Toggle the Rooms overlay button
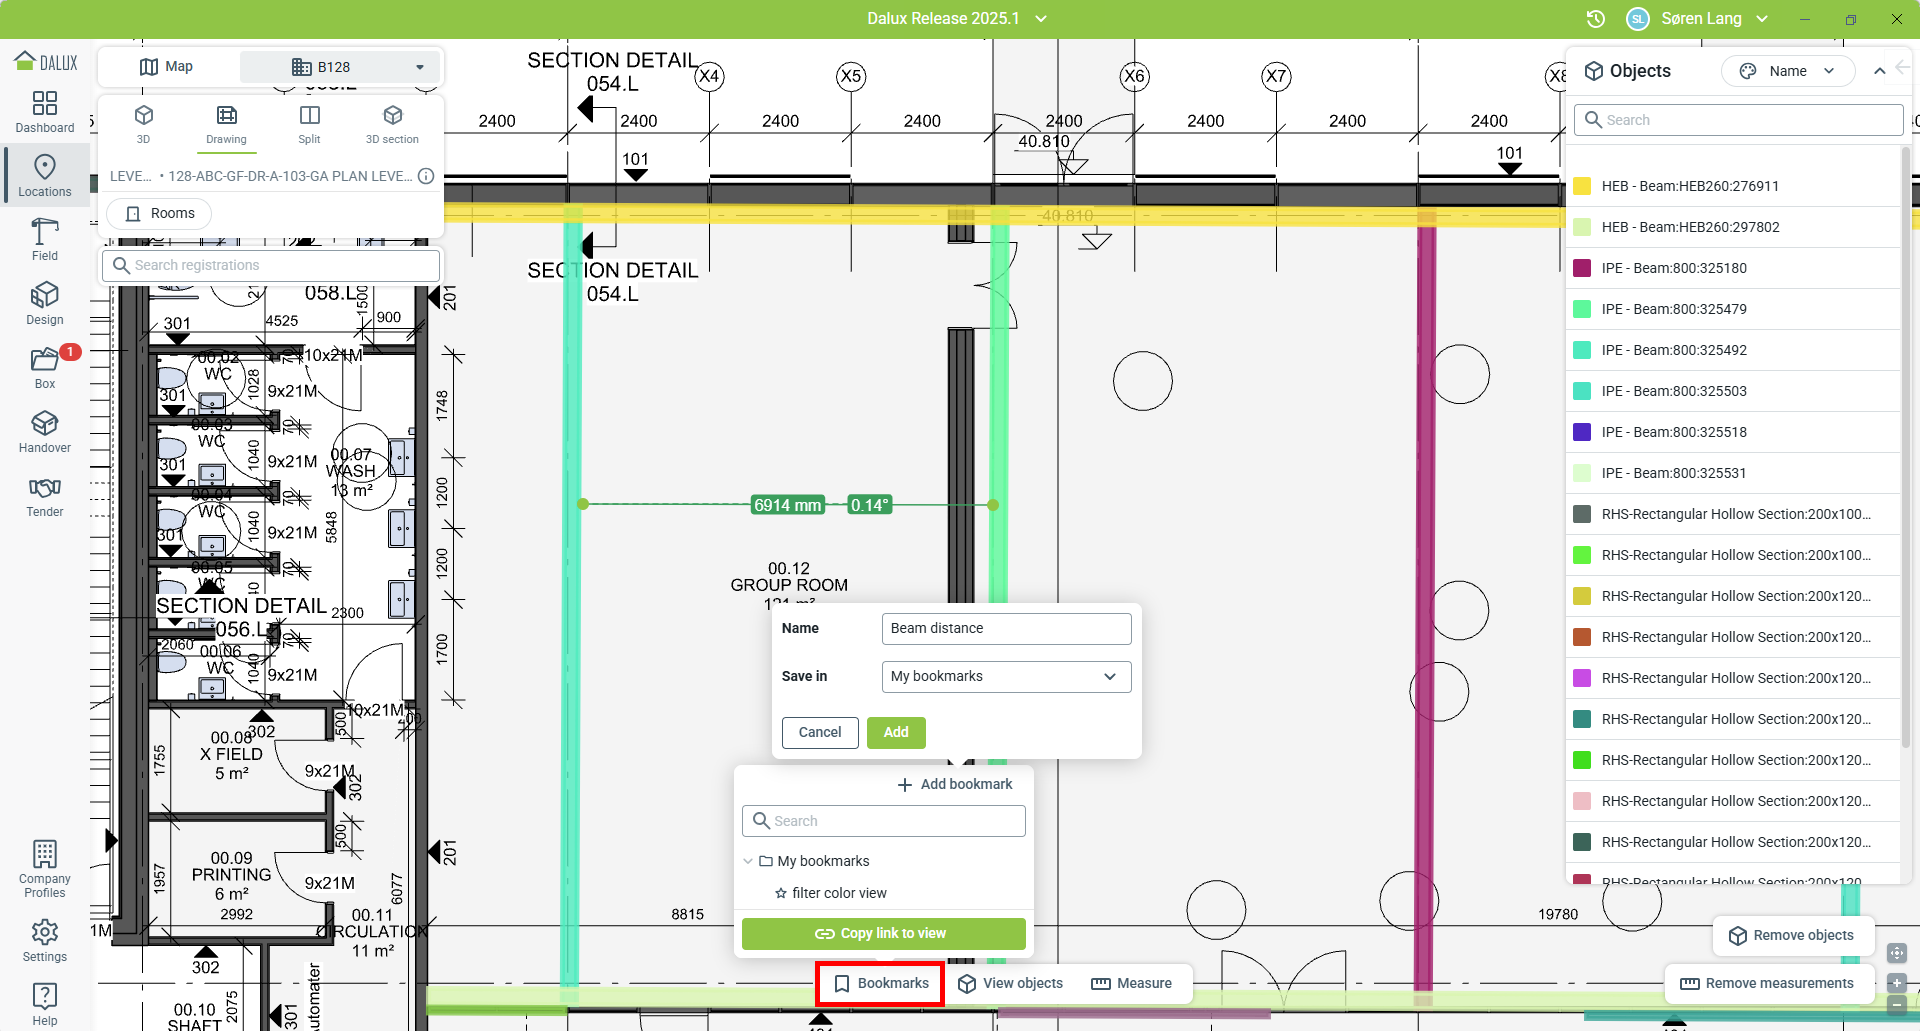 click(159, 213)
